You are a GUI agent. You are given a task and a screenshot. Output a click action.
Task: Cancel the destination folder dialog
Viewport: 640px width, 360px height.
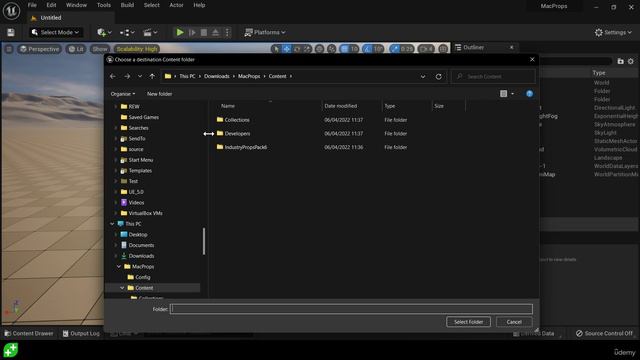coord(514,322)
